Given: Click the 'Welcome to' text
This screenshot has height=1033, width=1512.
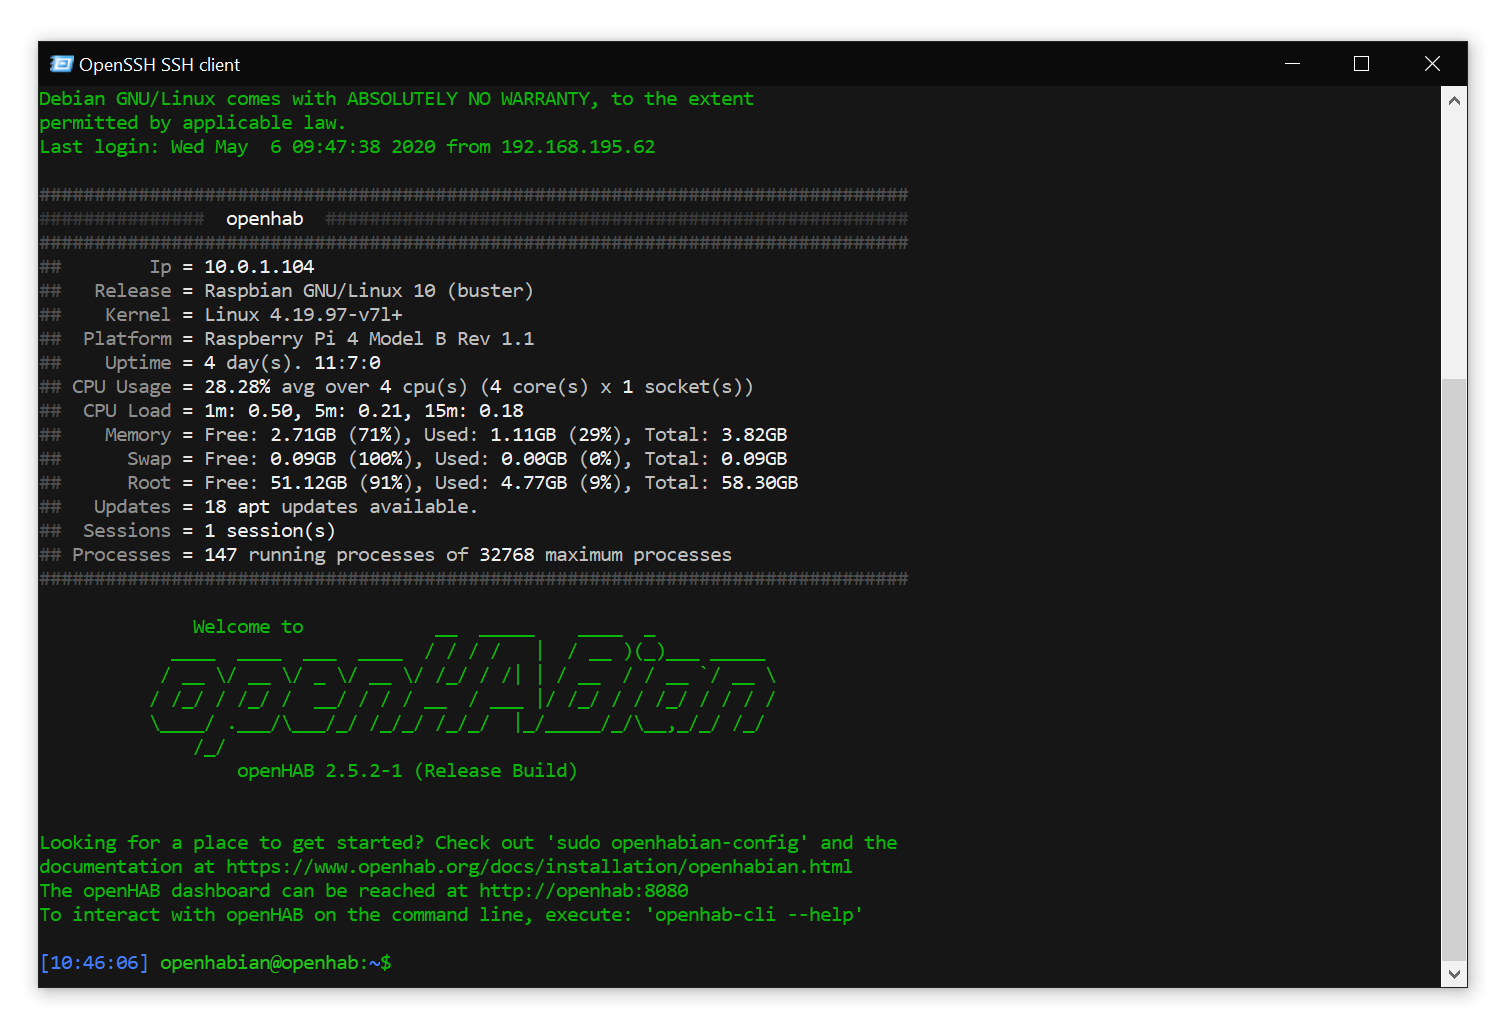Looking at the screenshot, I should pyautogui.click(x=248, y=627).
